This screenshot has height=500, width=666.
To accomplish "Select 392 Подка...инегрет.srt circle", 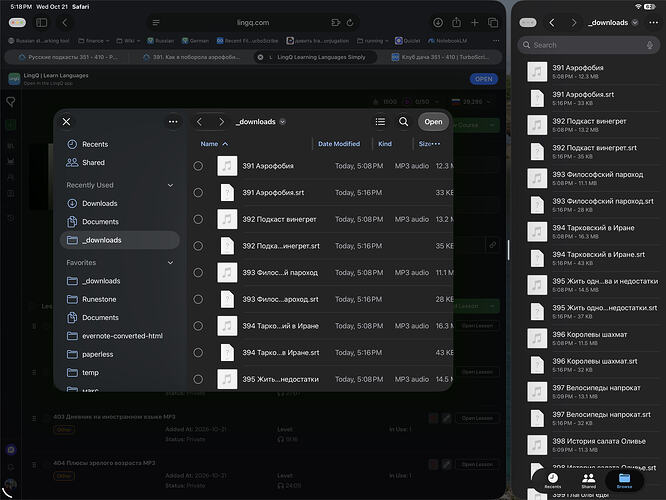I will [198, 246].
